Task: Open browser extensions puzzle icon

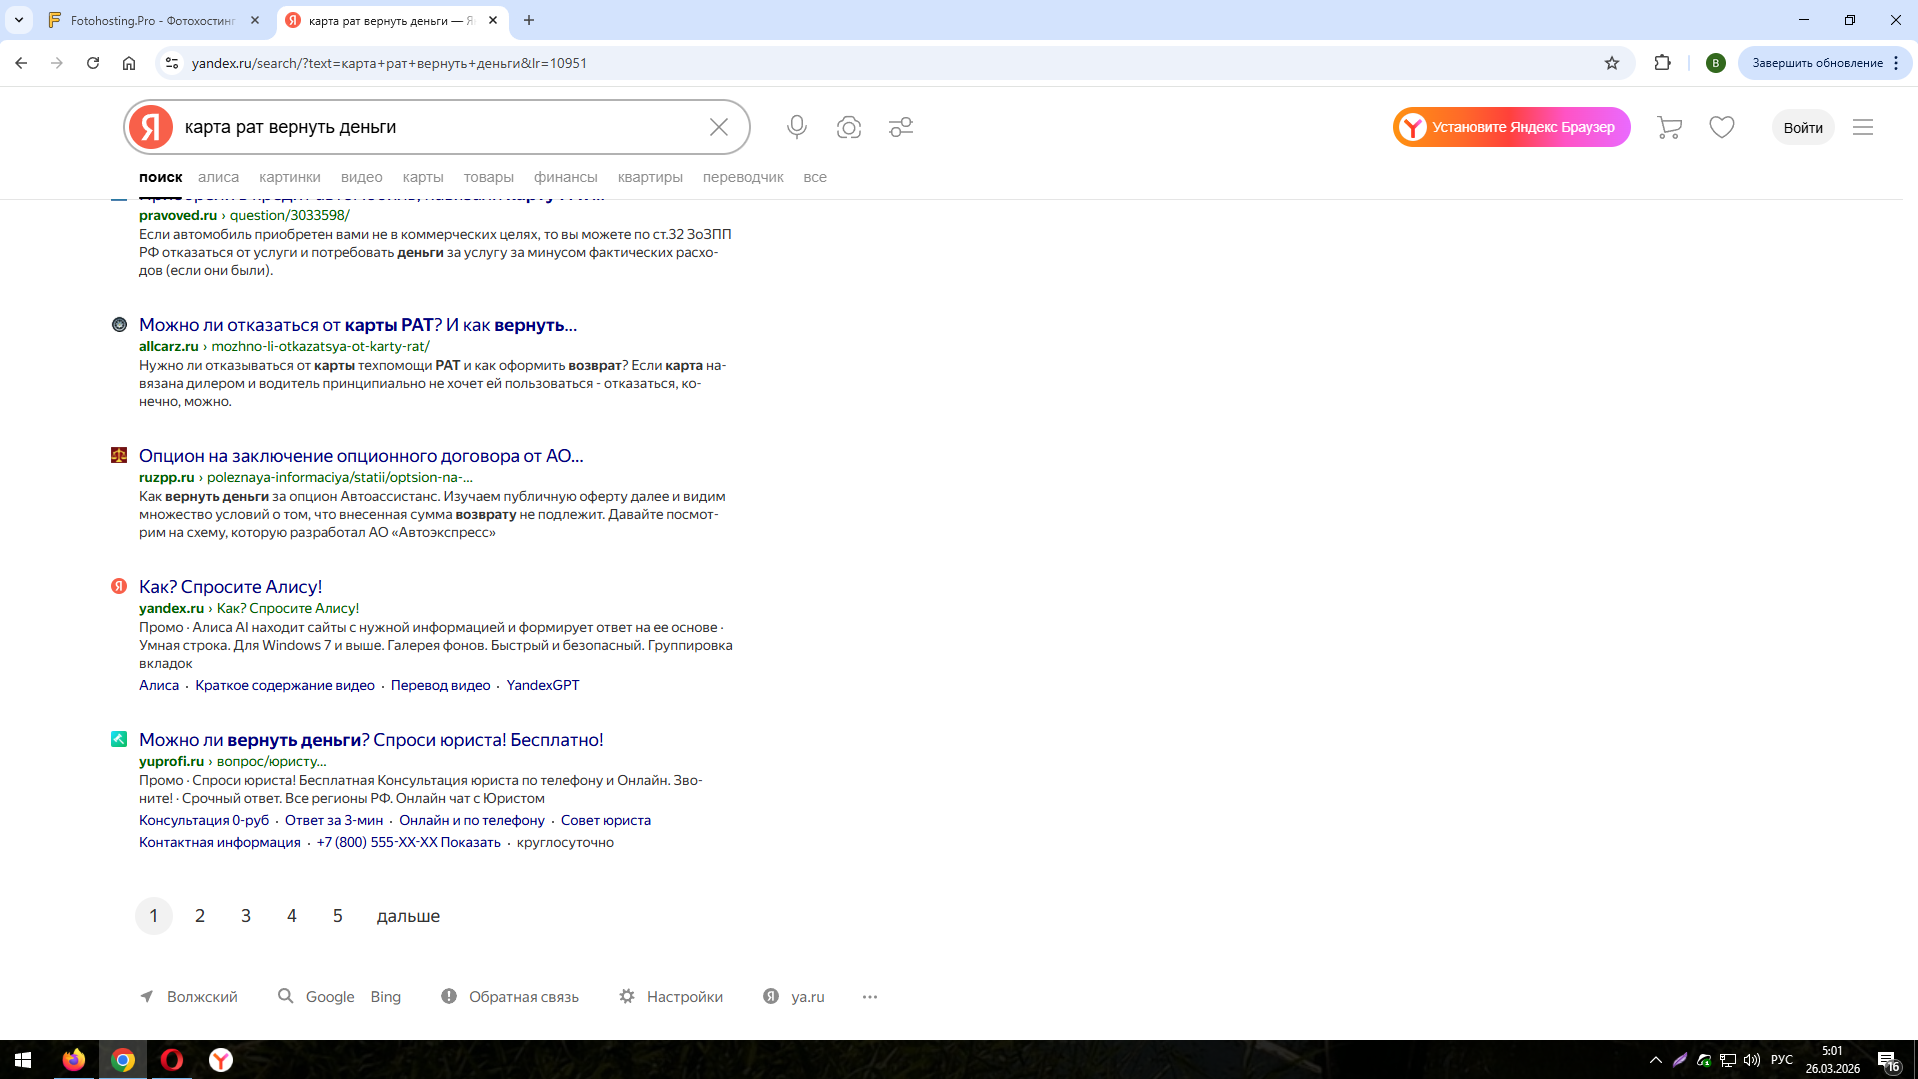Action: pyautogui.click(x=1662, y=63)
